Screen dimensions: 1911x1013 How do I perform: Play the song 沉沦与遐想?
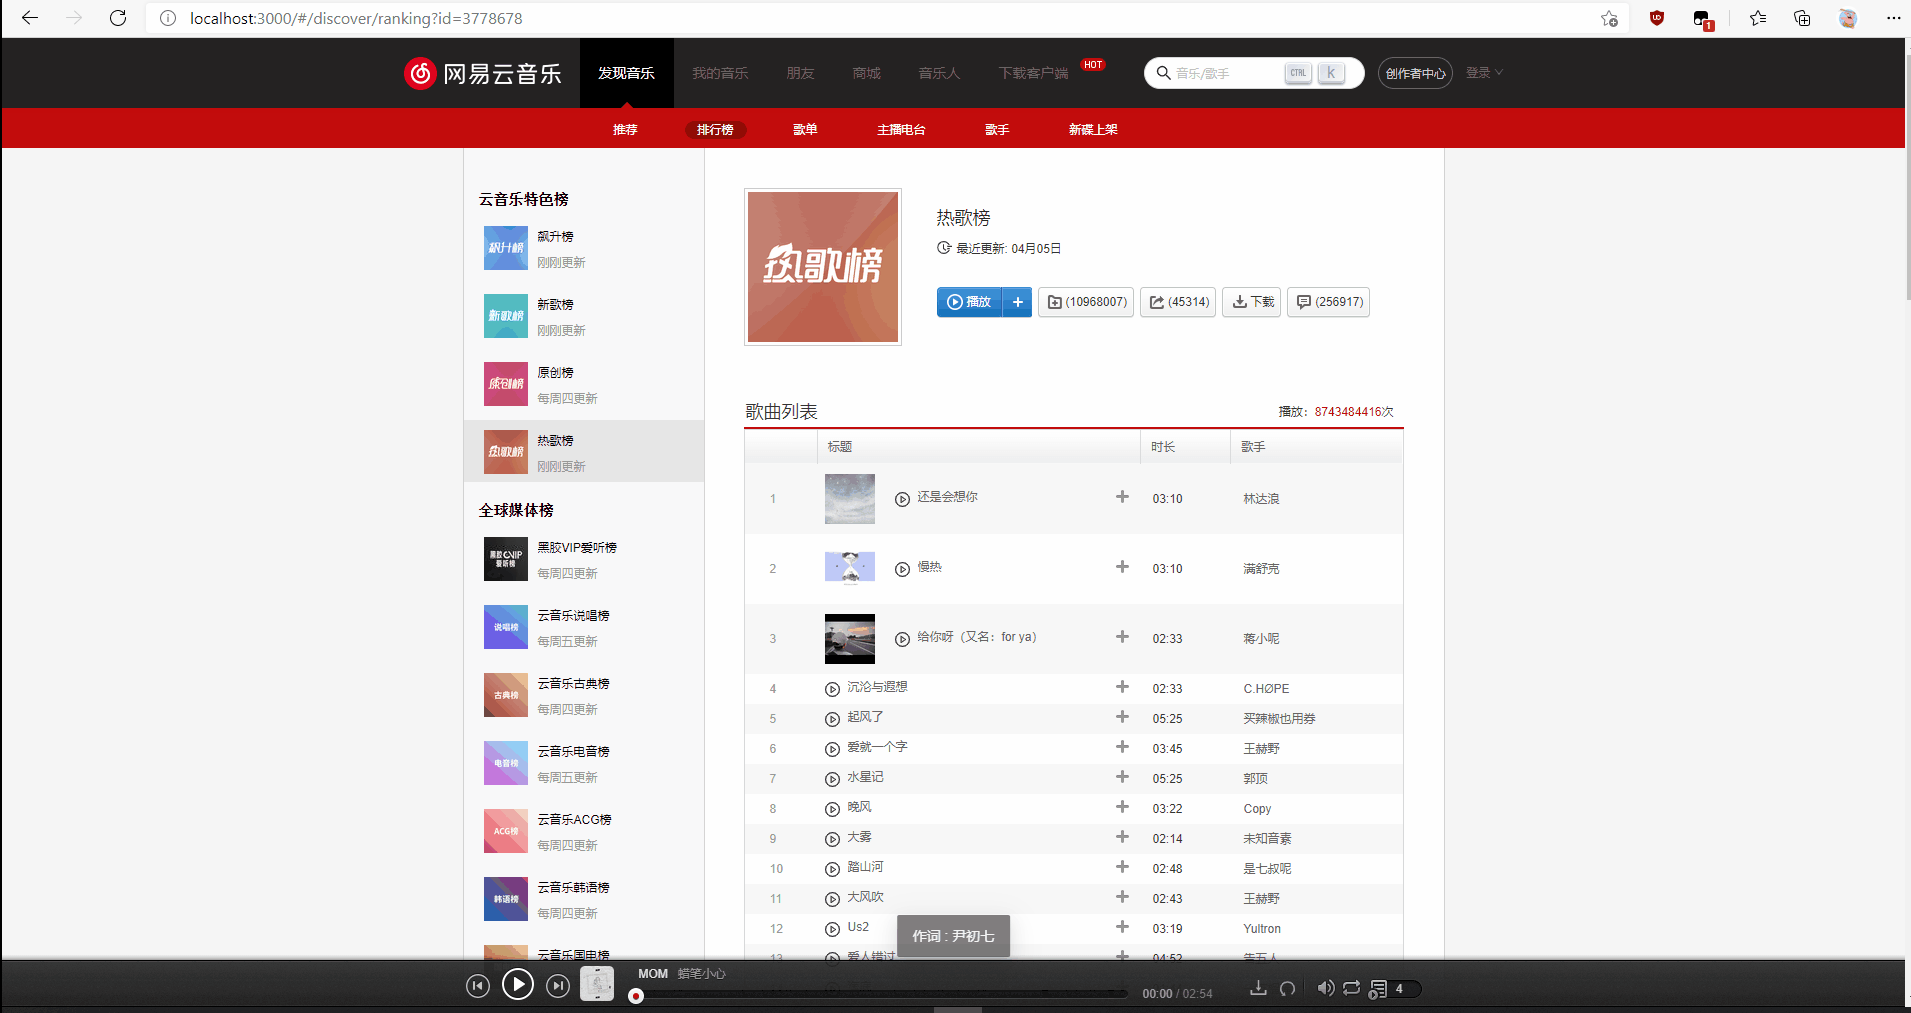(x=832, y=689)
